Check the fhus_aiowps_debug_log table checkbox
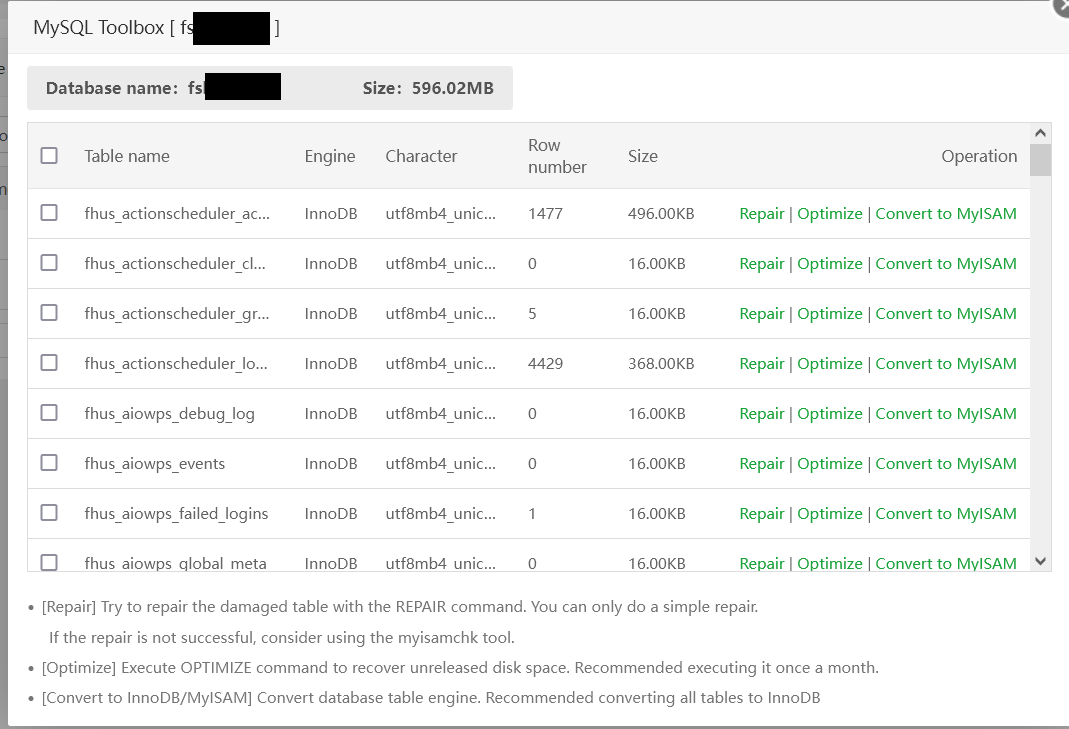Screen dimensions: 1069x729 (49, 413)
